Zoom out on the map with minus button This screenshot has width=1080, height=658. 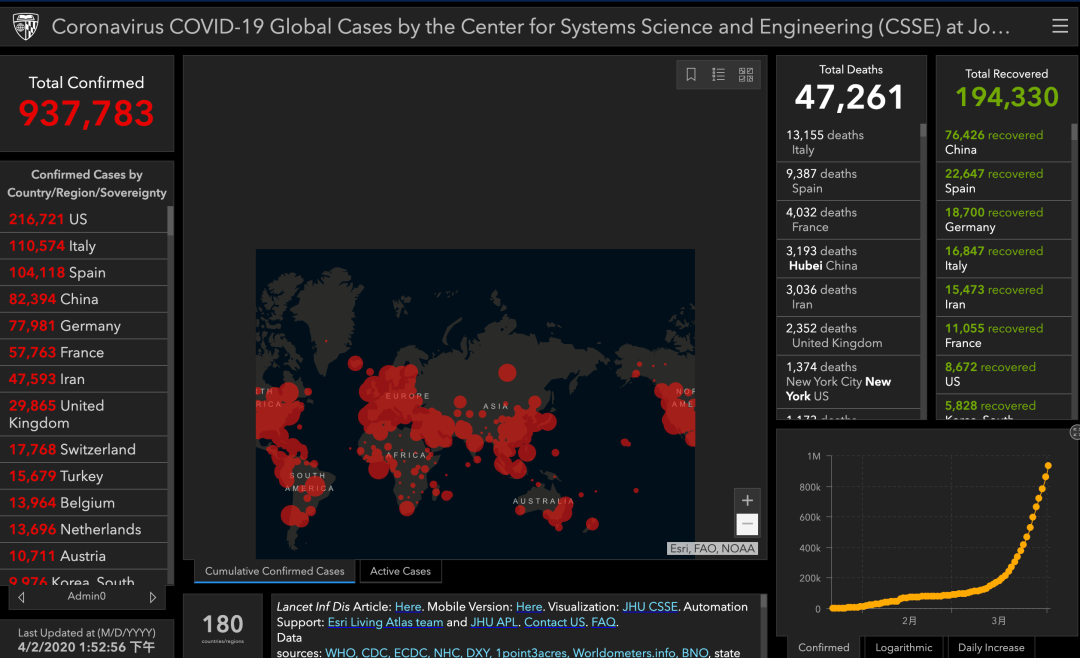(x=747, y=524)
